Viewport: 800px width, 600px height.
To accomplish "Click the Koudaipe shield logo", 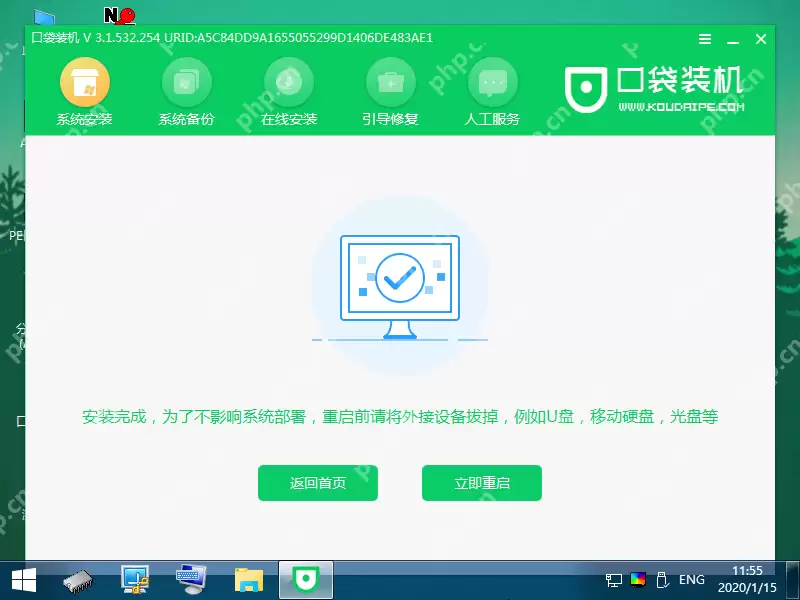I will [x=588, y=88].
